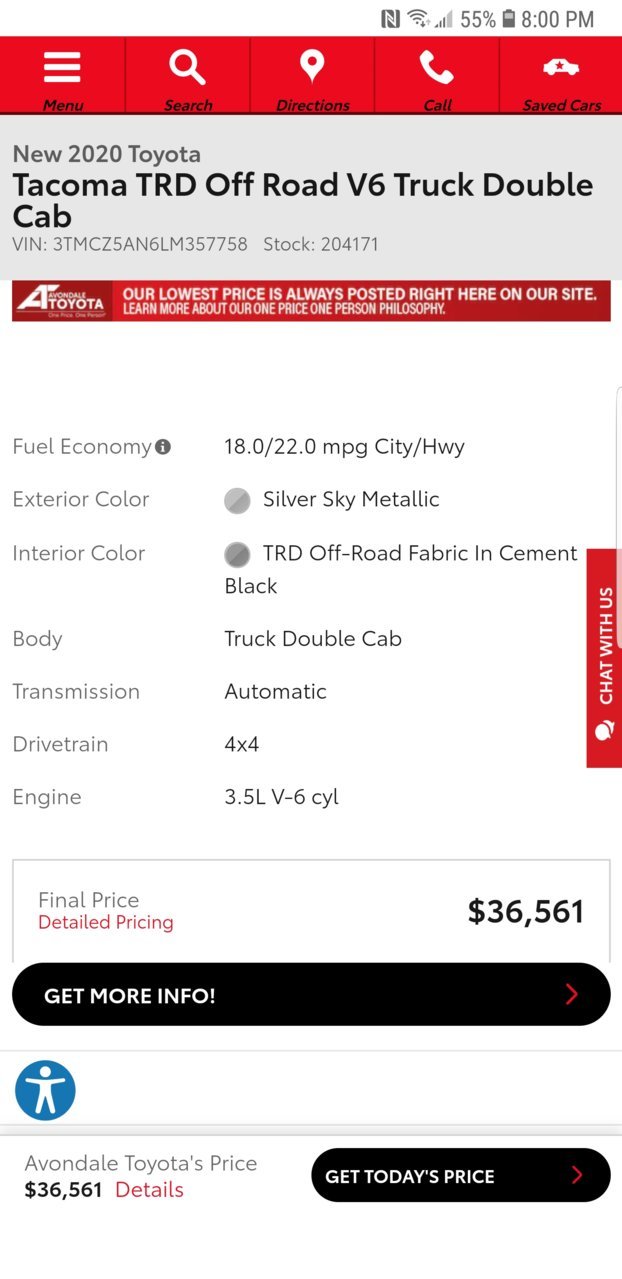Viewport: 622px width, 1279px height.
Task: Click Final Price amount $36,561
Action: (526, 910)
